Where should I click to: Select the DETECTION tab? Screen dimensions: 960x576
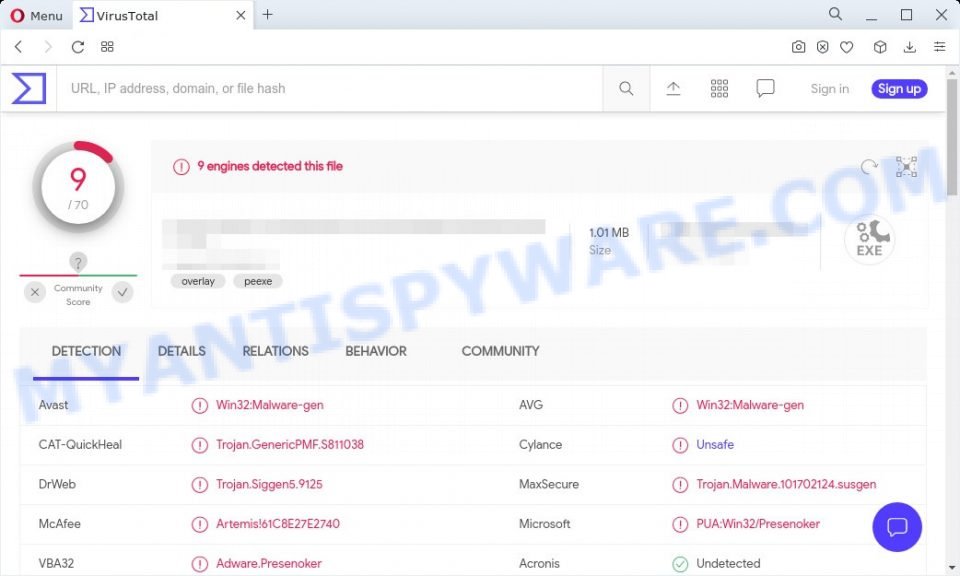pyautogui.click(x=86, y=351)
